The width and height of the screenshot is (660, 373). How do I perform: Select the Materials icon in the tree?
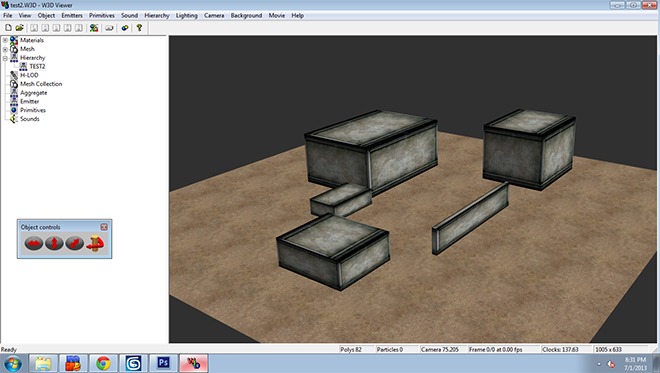(14, 40)
